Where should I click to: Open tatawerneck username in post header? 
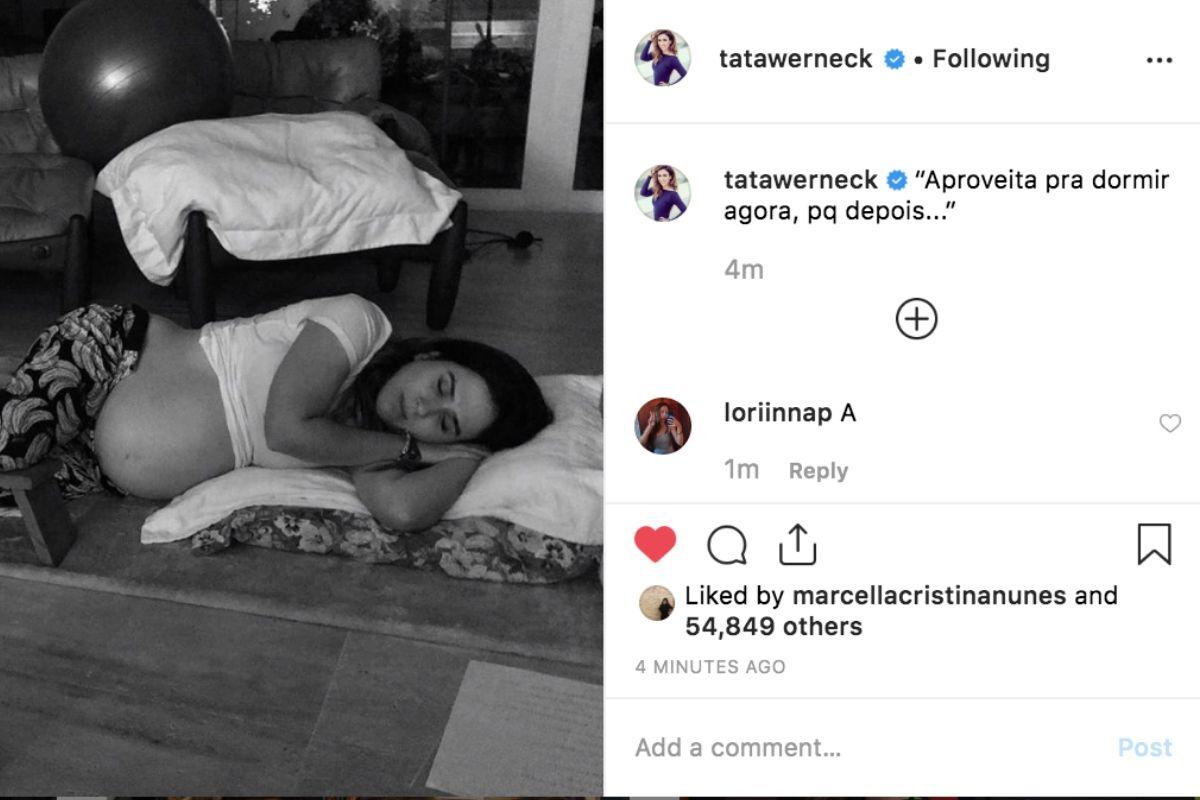tap(798, 59)
